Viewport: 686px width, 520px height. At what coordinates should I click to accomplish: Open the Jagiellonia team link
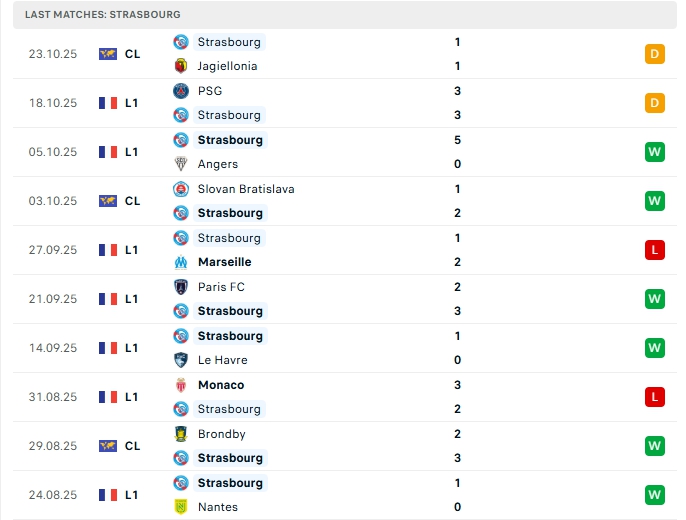[227, 66]
